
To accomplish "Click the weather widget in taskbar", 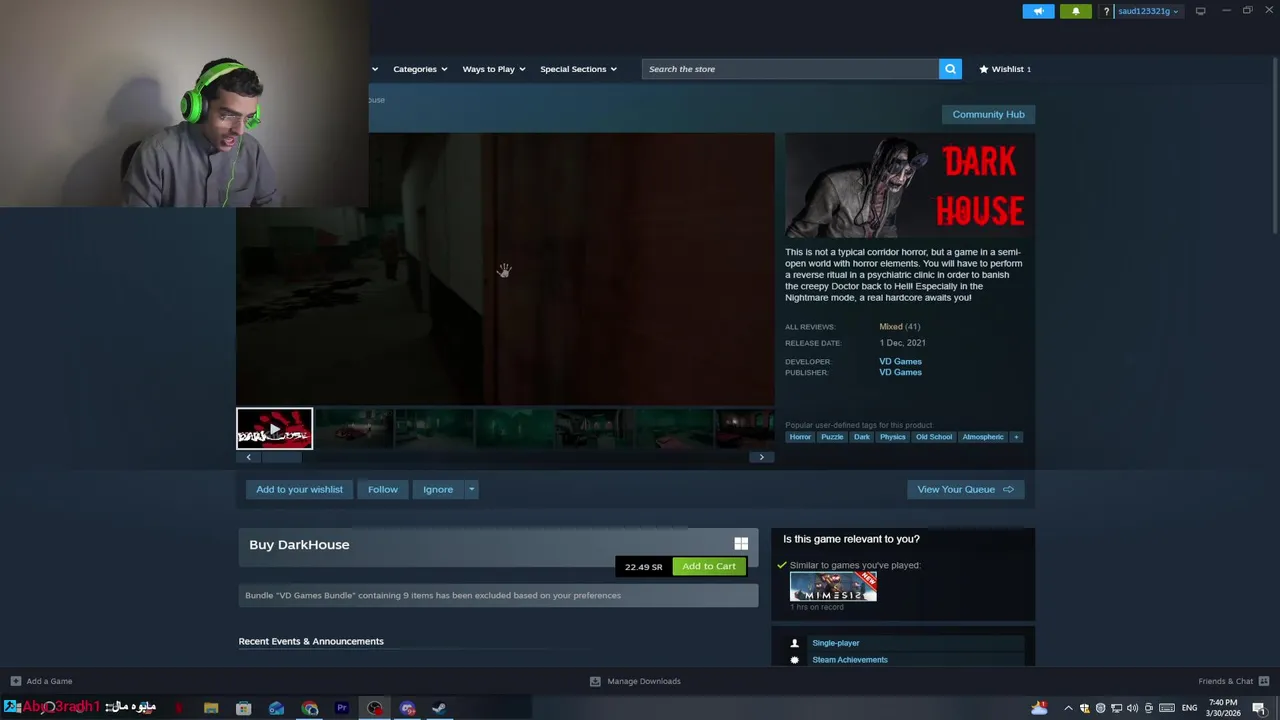I will pos(1040,708).
